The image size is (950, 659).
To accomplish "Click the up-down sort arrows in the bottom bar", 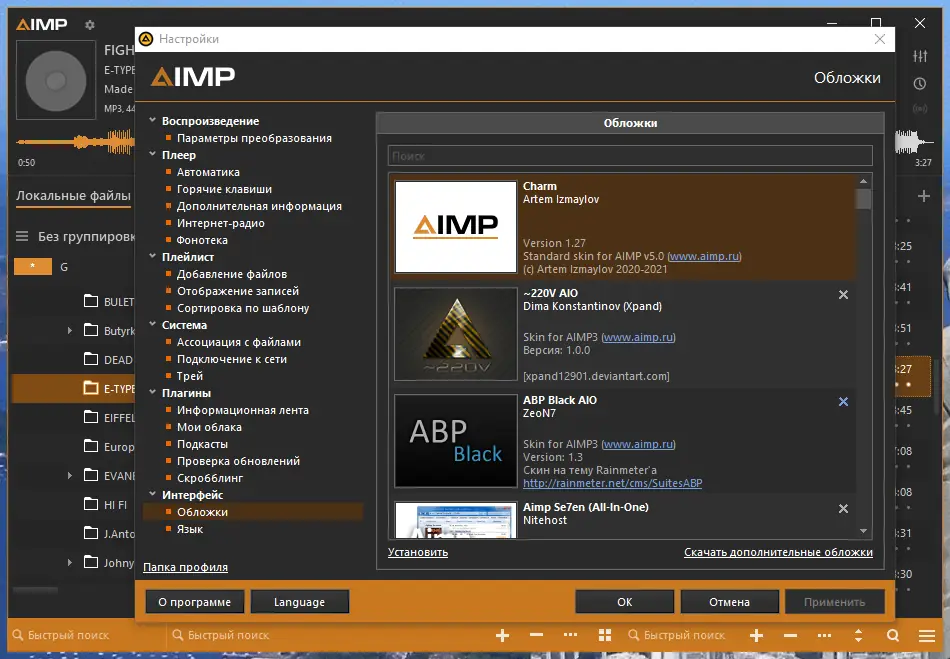I will point(858,635).
